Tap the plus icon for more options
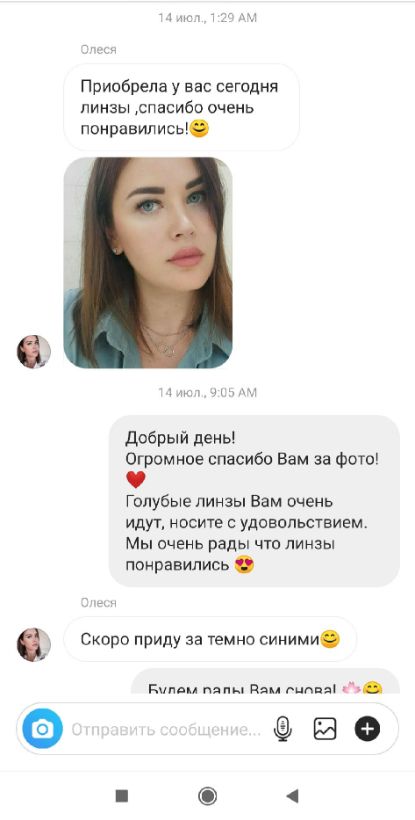 click(367, 728)
